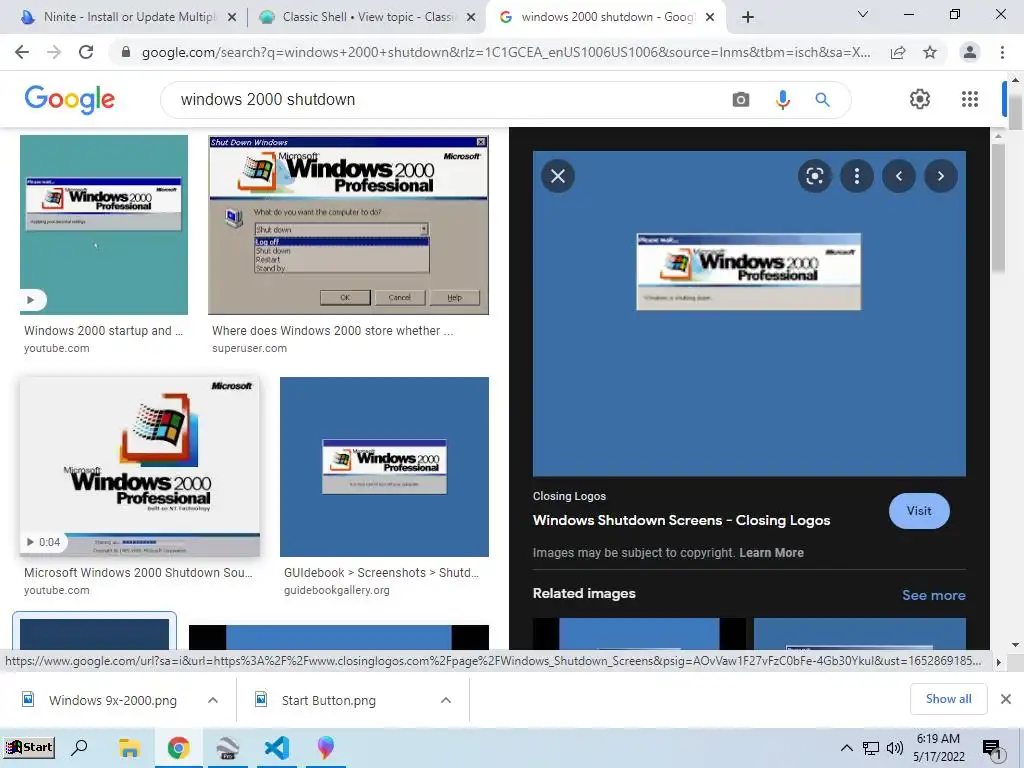
Task: Open Shut Down Windows dialog thumbnail
Action: pyautogui.click(x=348, y=225)
